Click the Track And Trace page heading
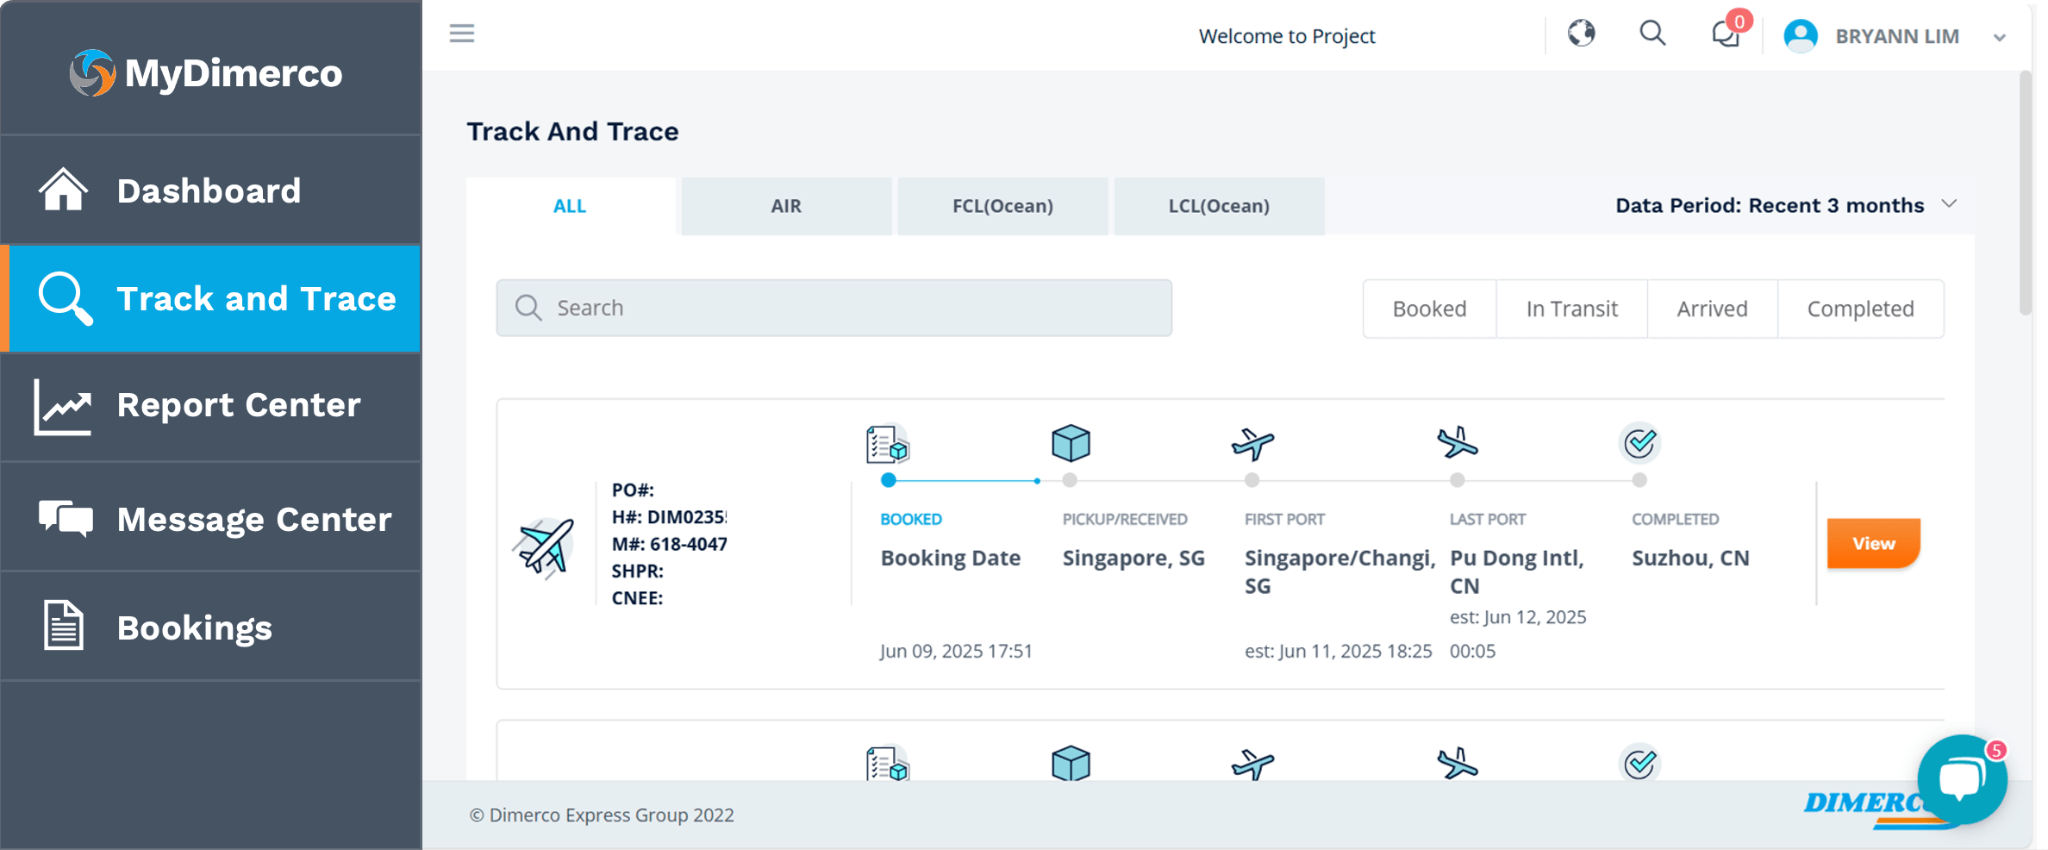The height and width of the screenshot is (850, 2048). tap(573, 131)
